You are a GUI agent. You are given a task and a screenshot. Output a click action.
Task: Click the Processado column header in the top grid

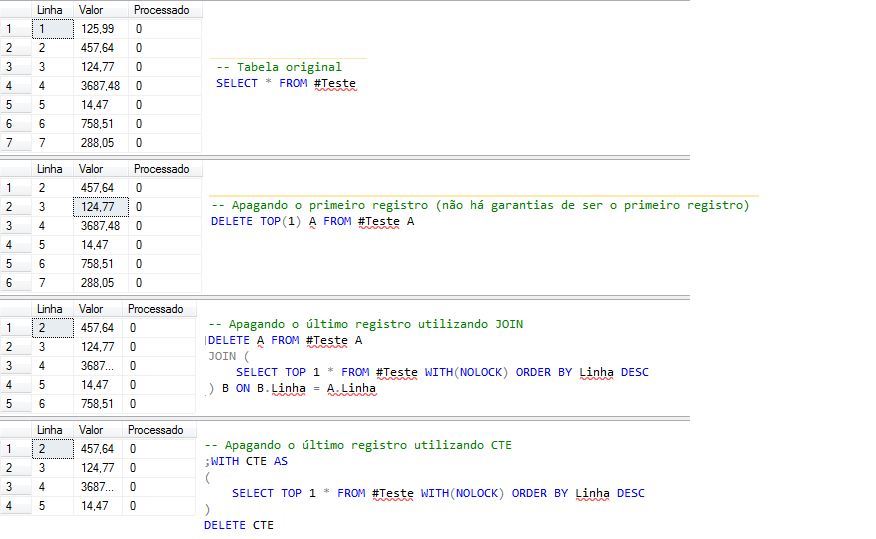[161, 10]
